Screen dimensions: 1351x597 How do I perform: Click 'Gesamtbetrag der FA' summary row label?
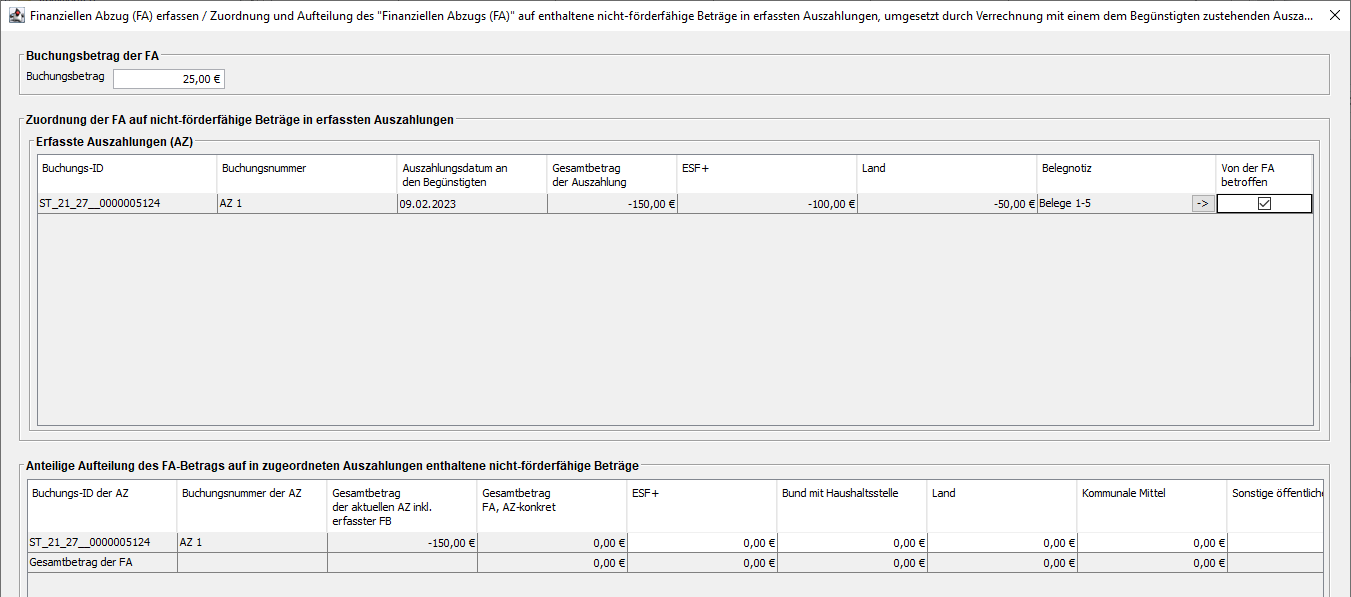pyautogui.click(x=102, y=563)
